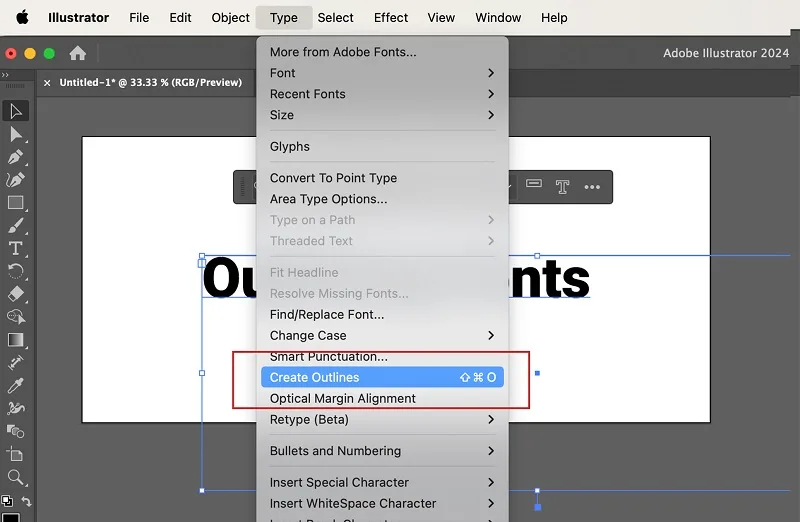Select the Gradient tool
800x522 pixels.
coord(16,340)
